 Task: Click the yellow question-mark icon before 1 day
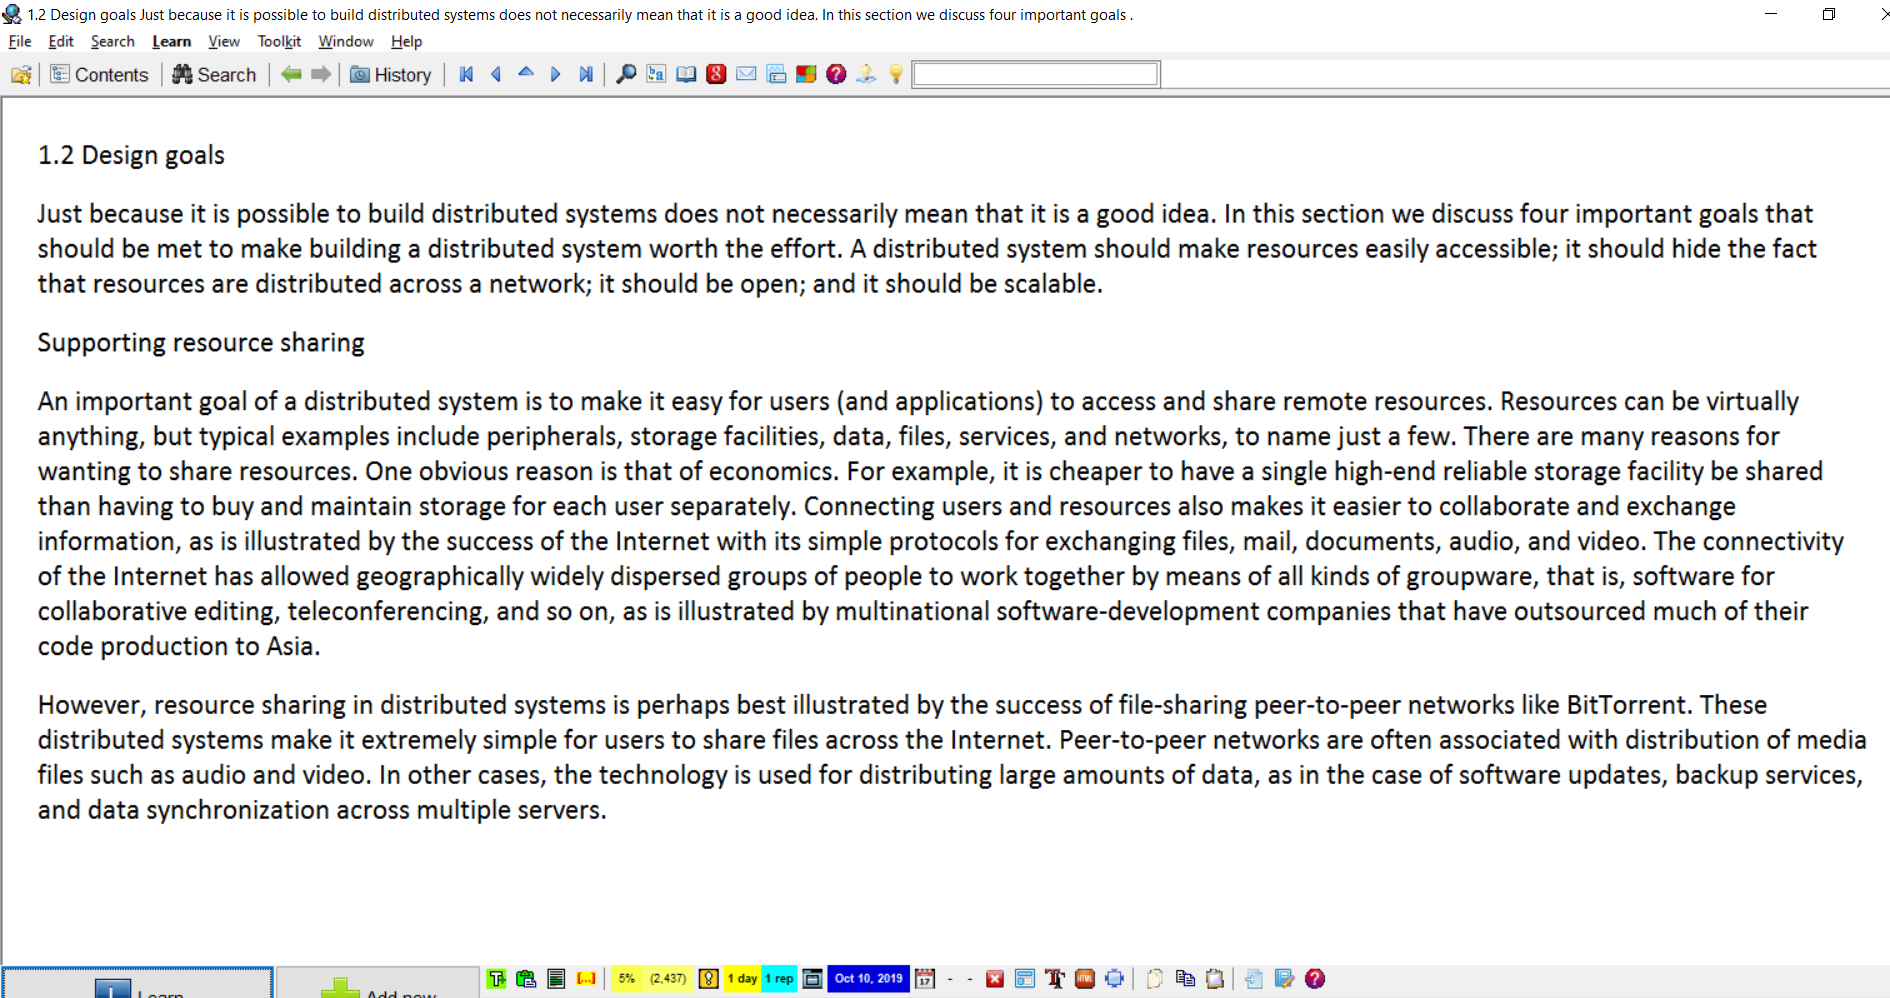coord(709,979)
